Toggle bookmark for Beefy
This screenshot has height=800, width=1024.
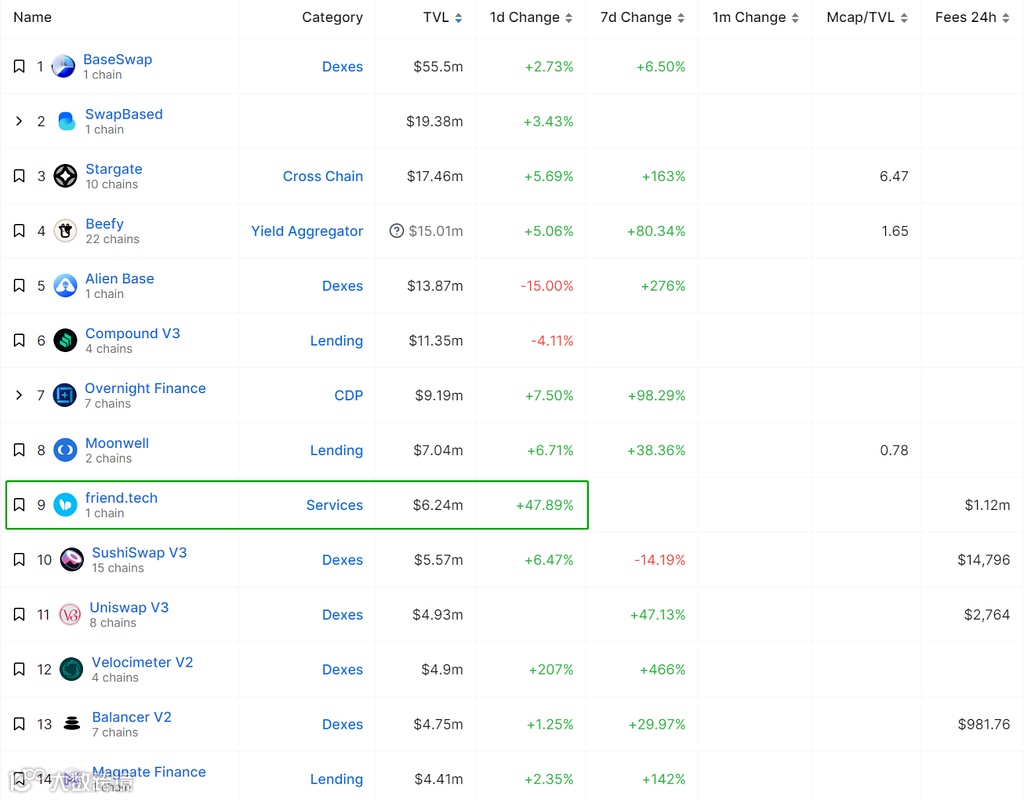point(20,231)
